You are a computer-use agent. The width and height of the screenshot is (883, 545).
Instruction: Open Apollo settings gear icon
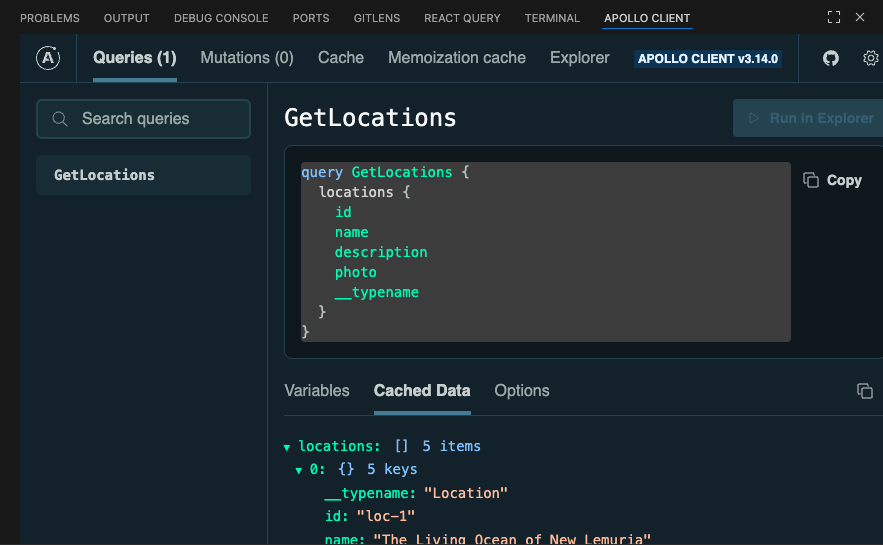[x=870, y=58]
